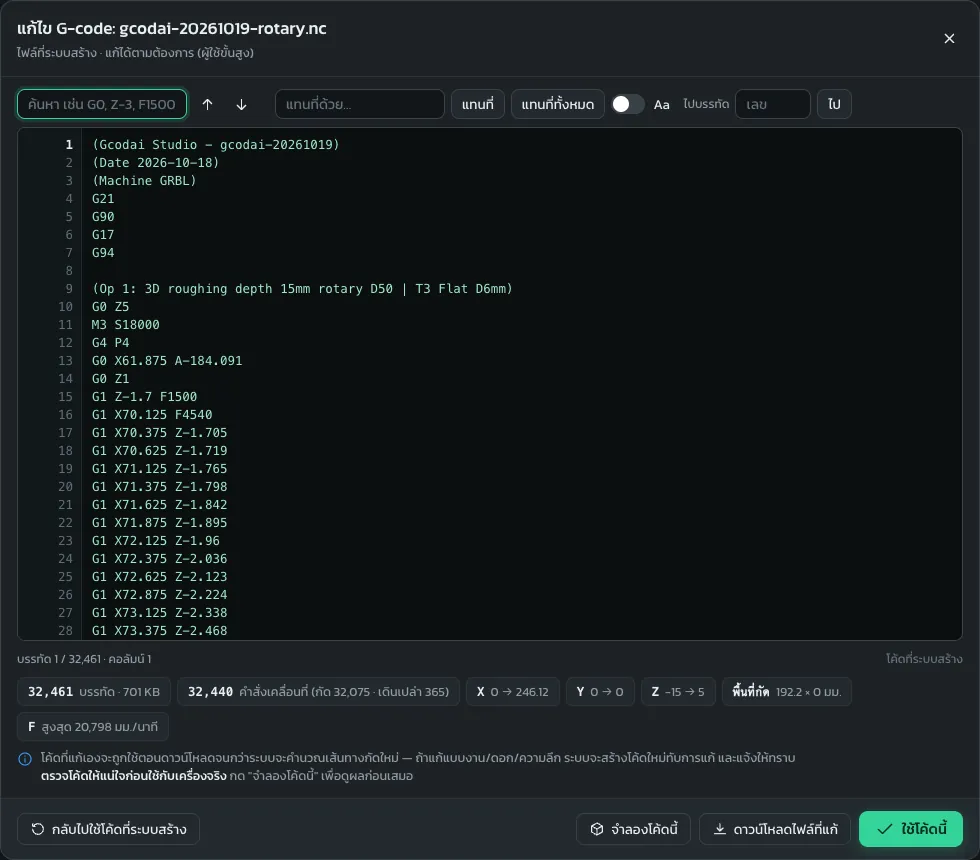Focus the go-to-line number field
This screenshot has height=860, width=980.
[772, 104]
